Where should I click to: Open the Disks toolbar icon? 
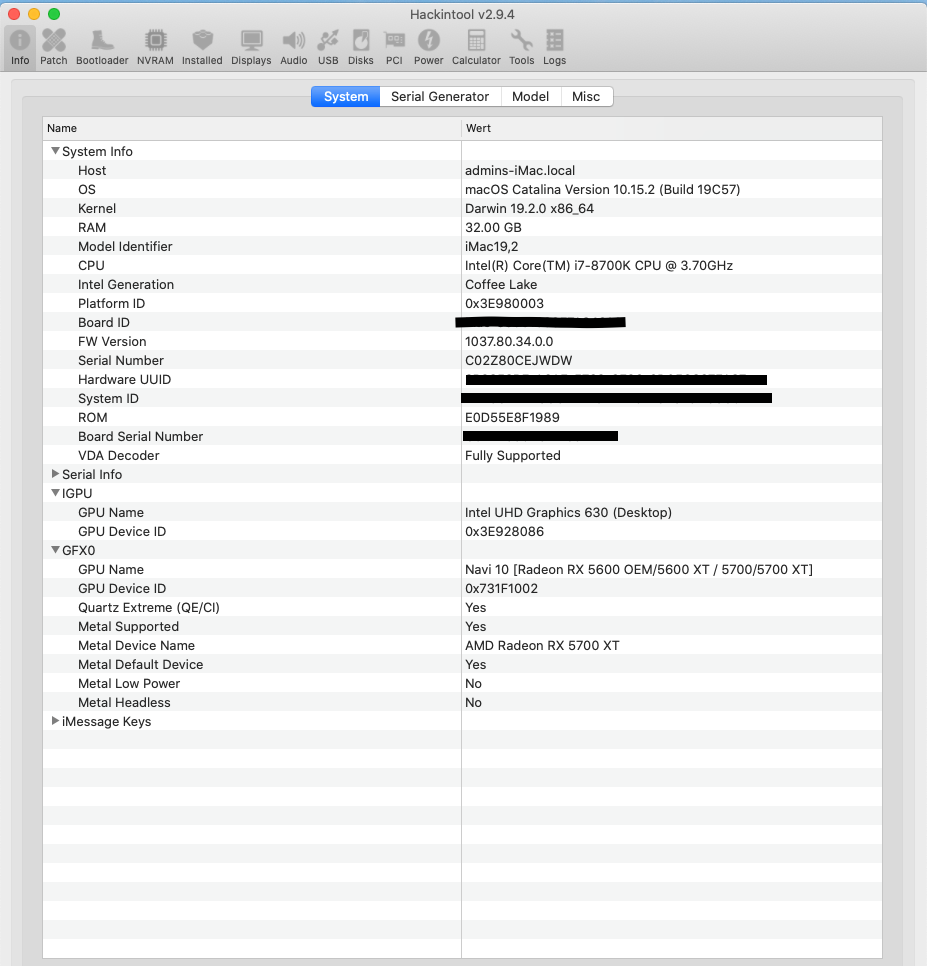click(x=360, y=47)
